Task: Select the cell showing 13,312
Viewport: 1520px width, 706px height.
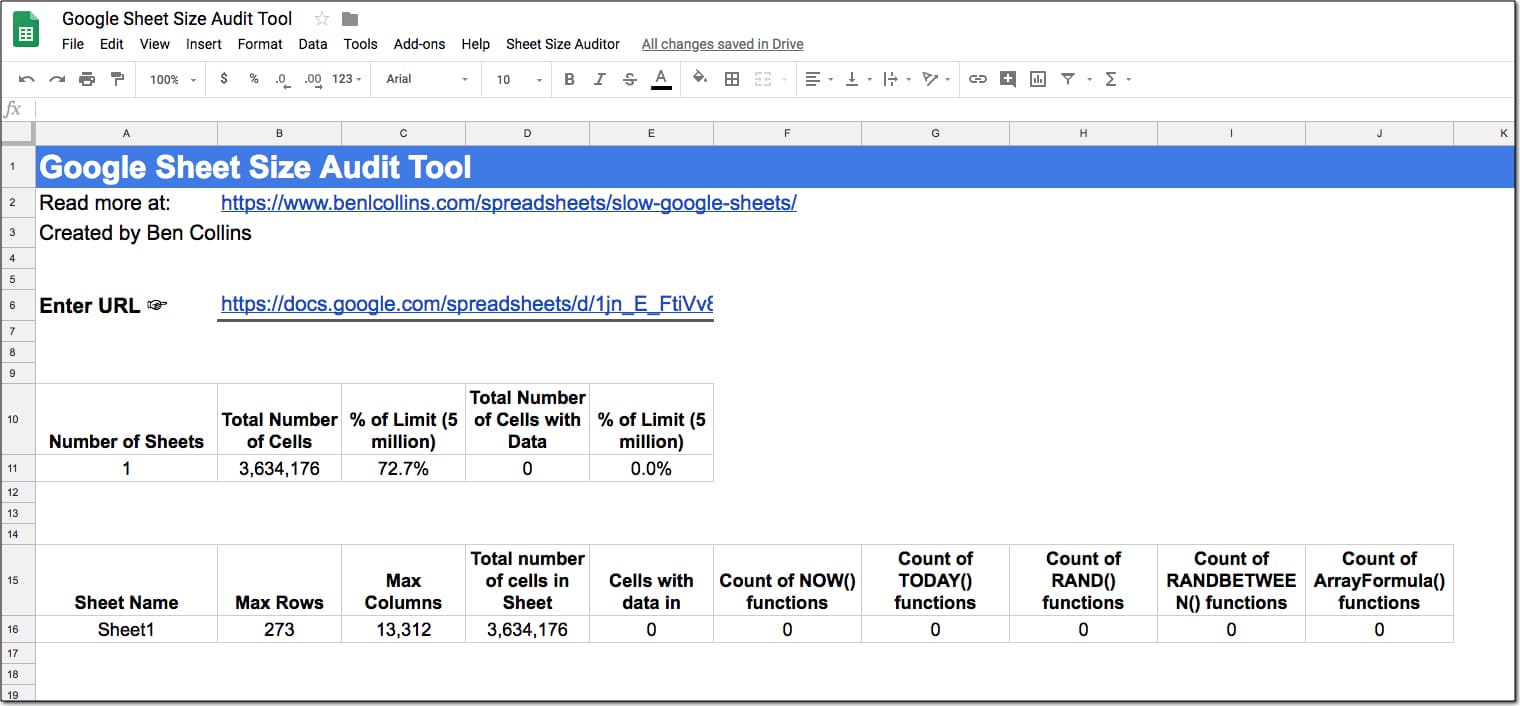Action: 403,629
